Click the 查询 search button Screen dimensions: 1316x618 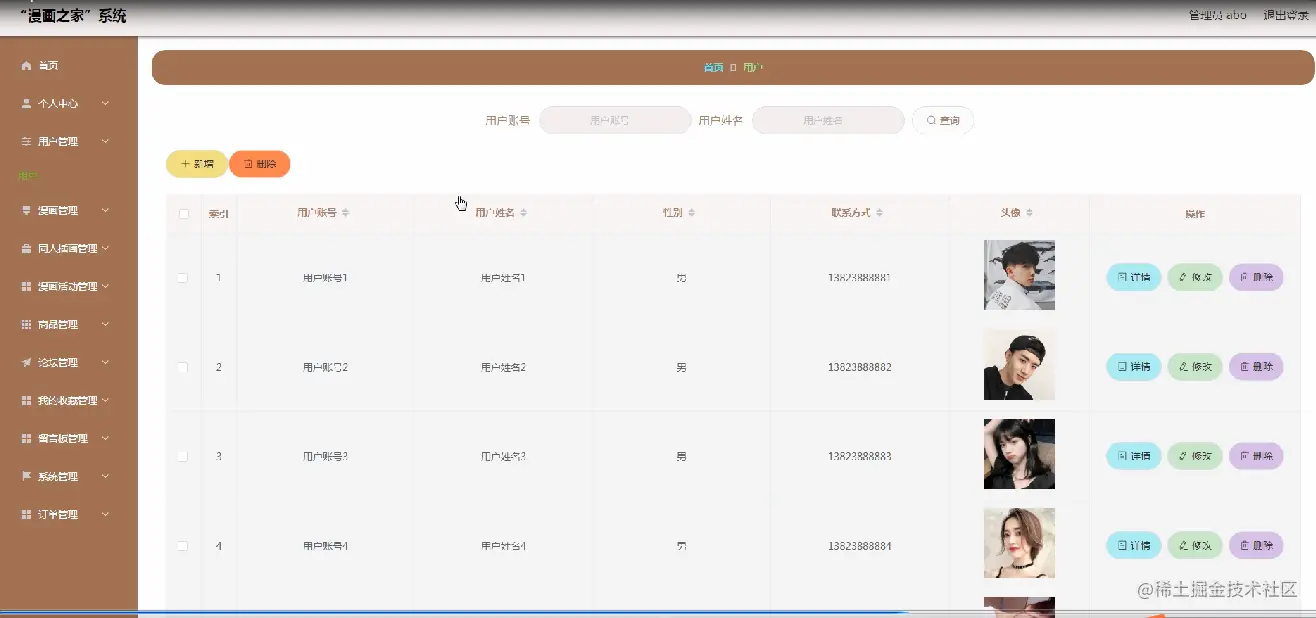click(x=943, y=120)
